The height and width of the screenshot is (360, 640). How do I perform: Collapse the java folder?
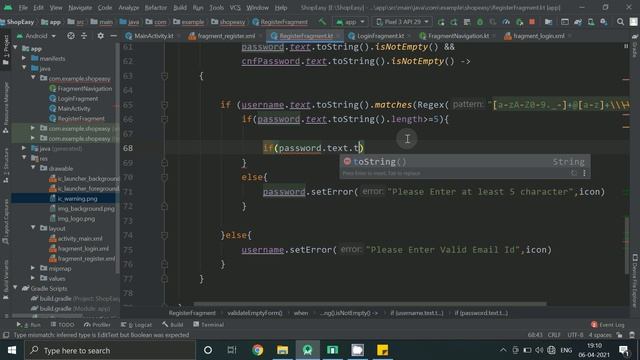(x=24, y=68)
